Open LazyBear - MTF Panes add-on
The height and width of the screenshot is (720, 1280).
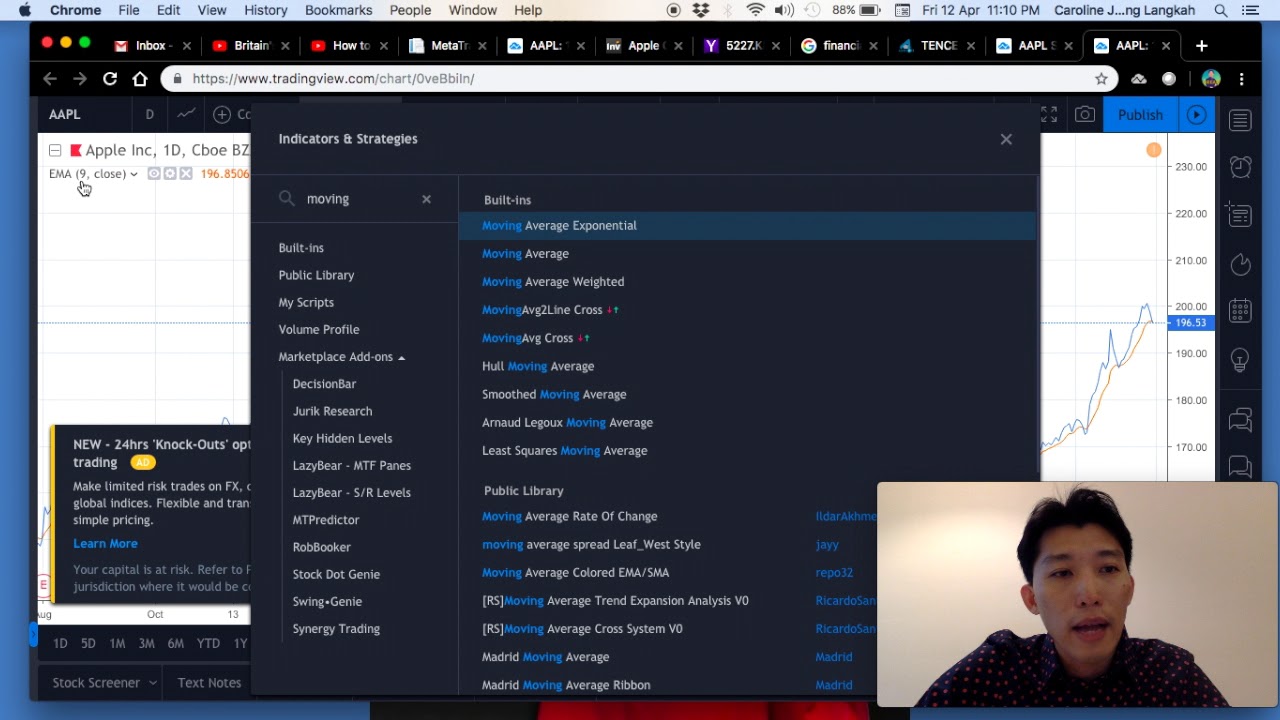pos(352,465)
